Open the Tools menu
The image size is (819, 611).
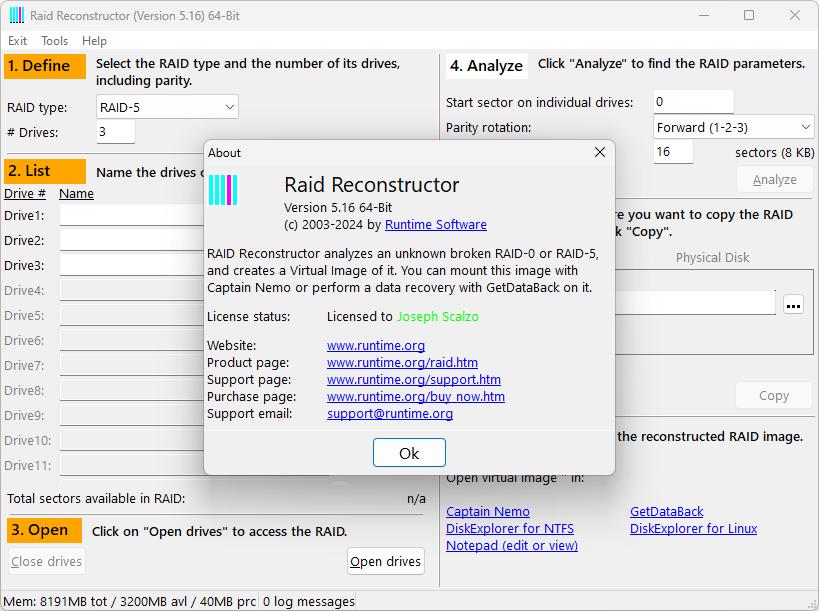tap(54, 41)
